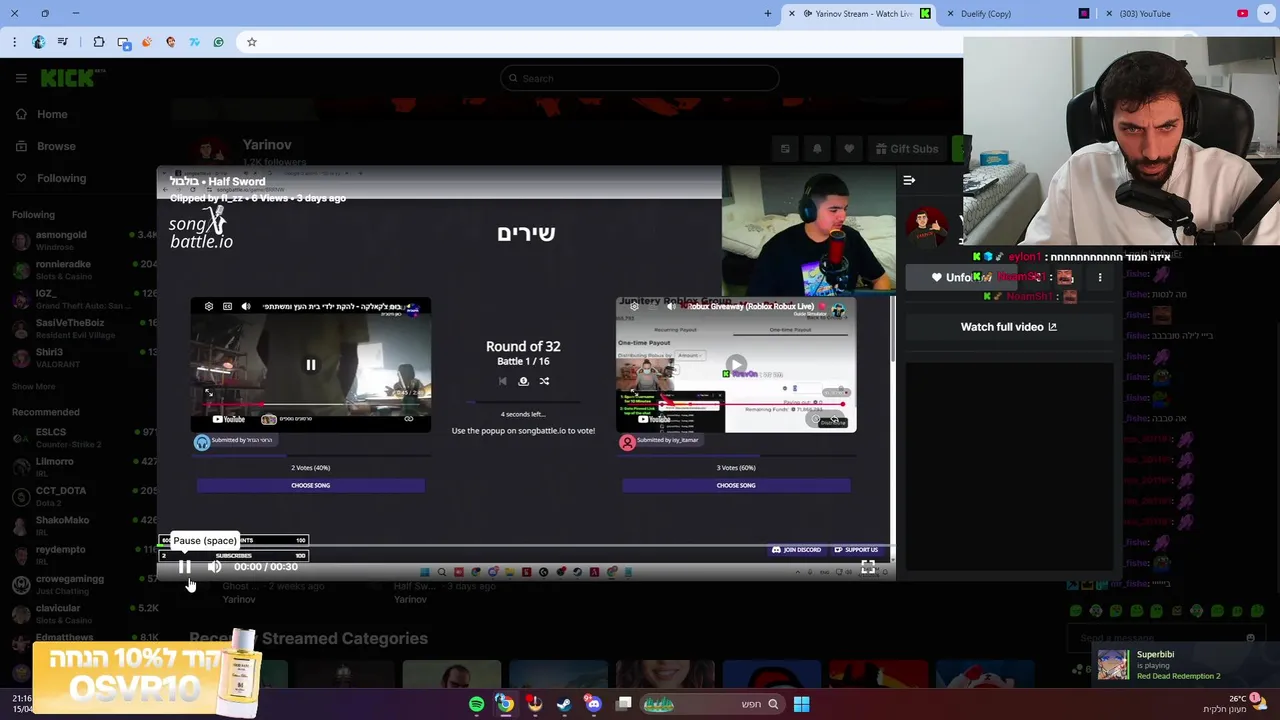Switch to Yarinov Stream browser tab
This screenshot has height=720, width=1280.
click(858, 14)
